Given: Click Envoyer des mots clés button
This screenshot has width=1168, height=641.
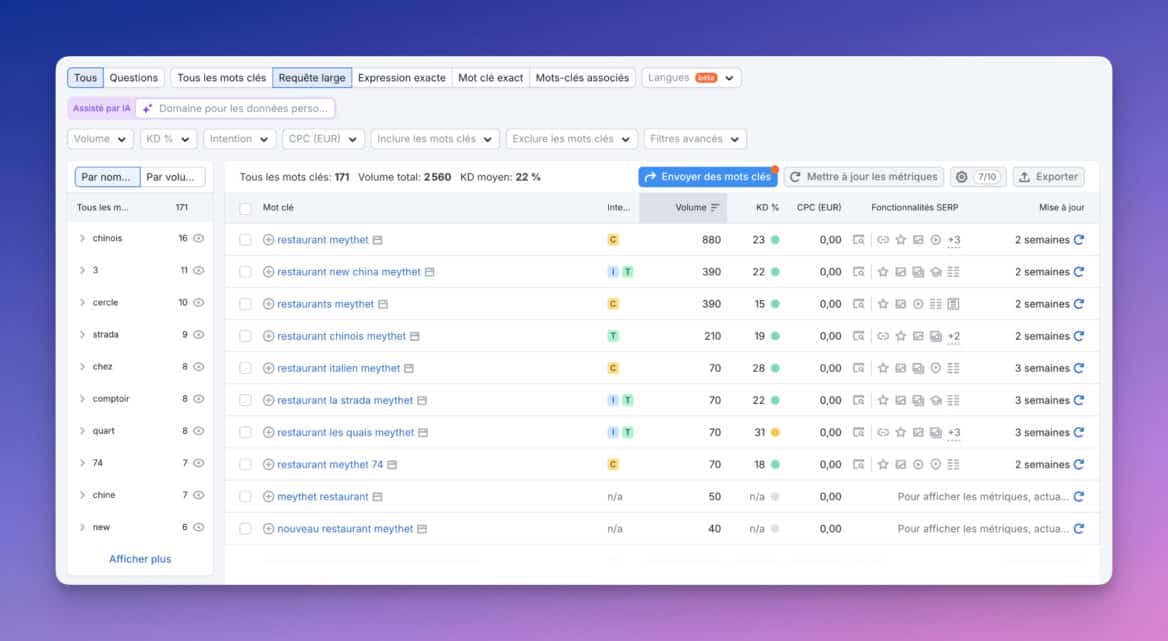Looking at the screenshot, I should click(x=708, y=176).
